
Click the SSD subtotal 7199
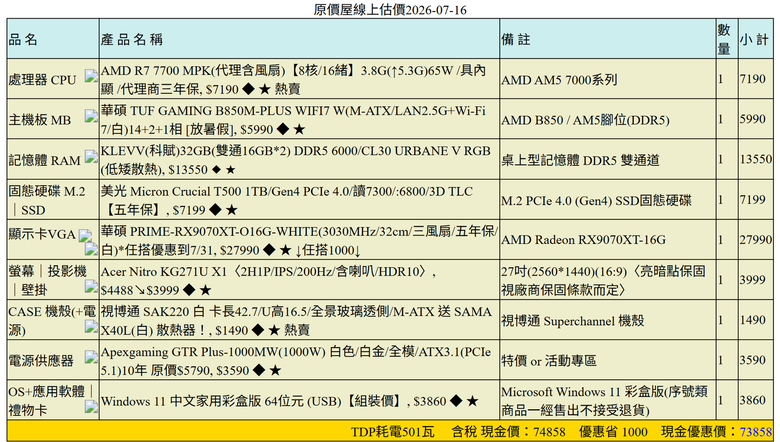[x=752, y=200]
